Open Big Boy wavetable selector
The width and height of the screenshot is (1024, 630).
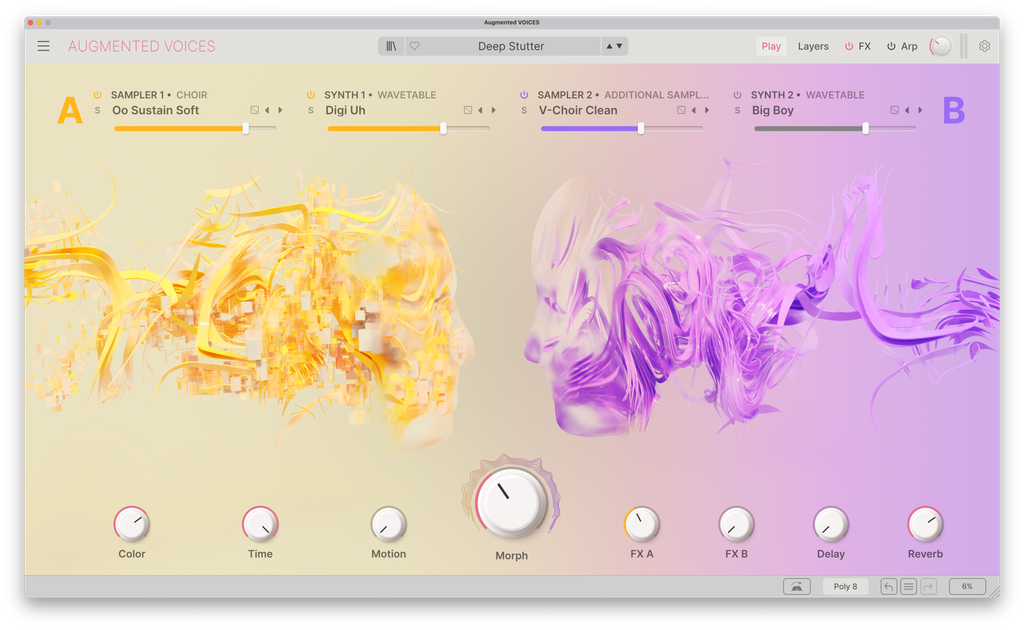[x=773, y=110]
